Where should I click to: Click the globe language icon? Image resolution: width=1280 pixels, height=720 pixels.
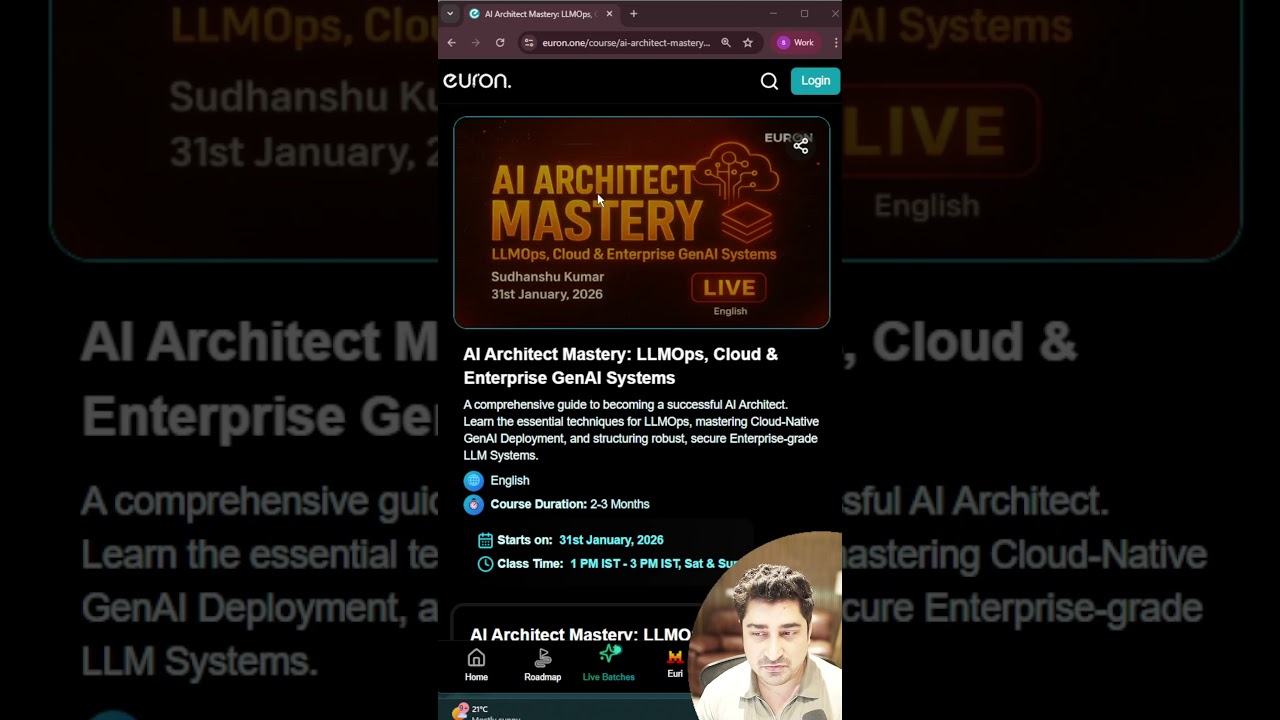click(x=474, y=481)
